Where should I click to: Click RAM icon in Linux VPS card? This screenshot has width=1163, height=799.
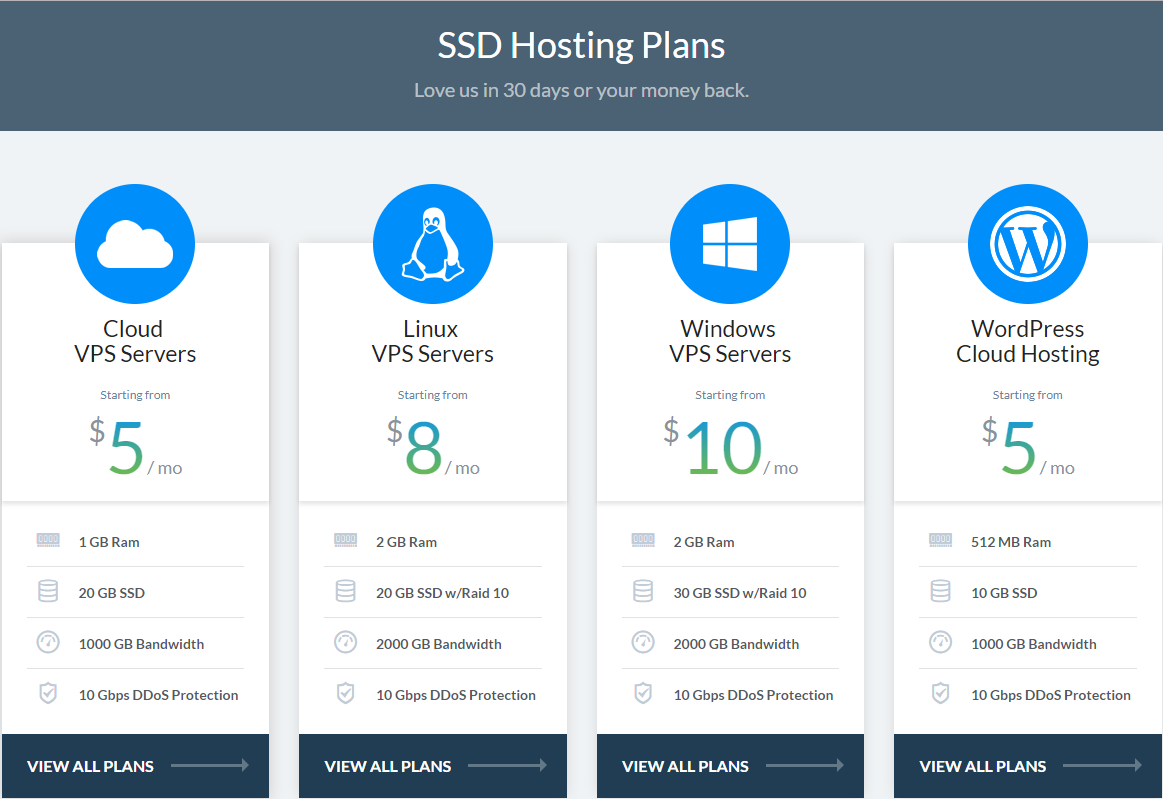pos(346,540)
